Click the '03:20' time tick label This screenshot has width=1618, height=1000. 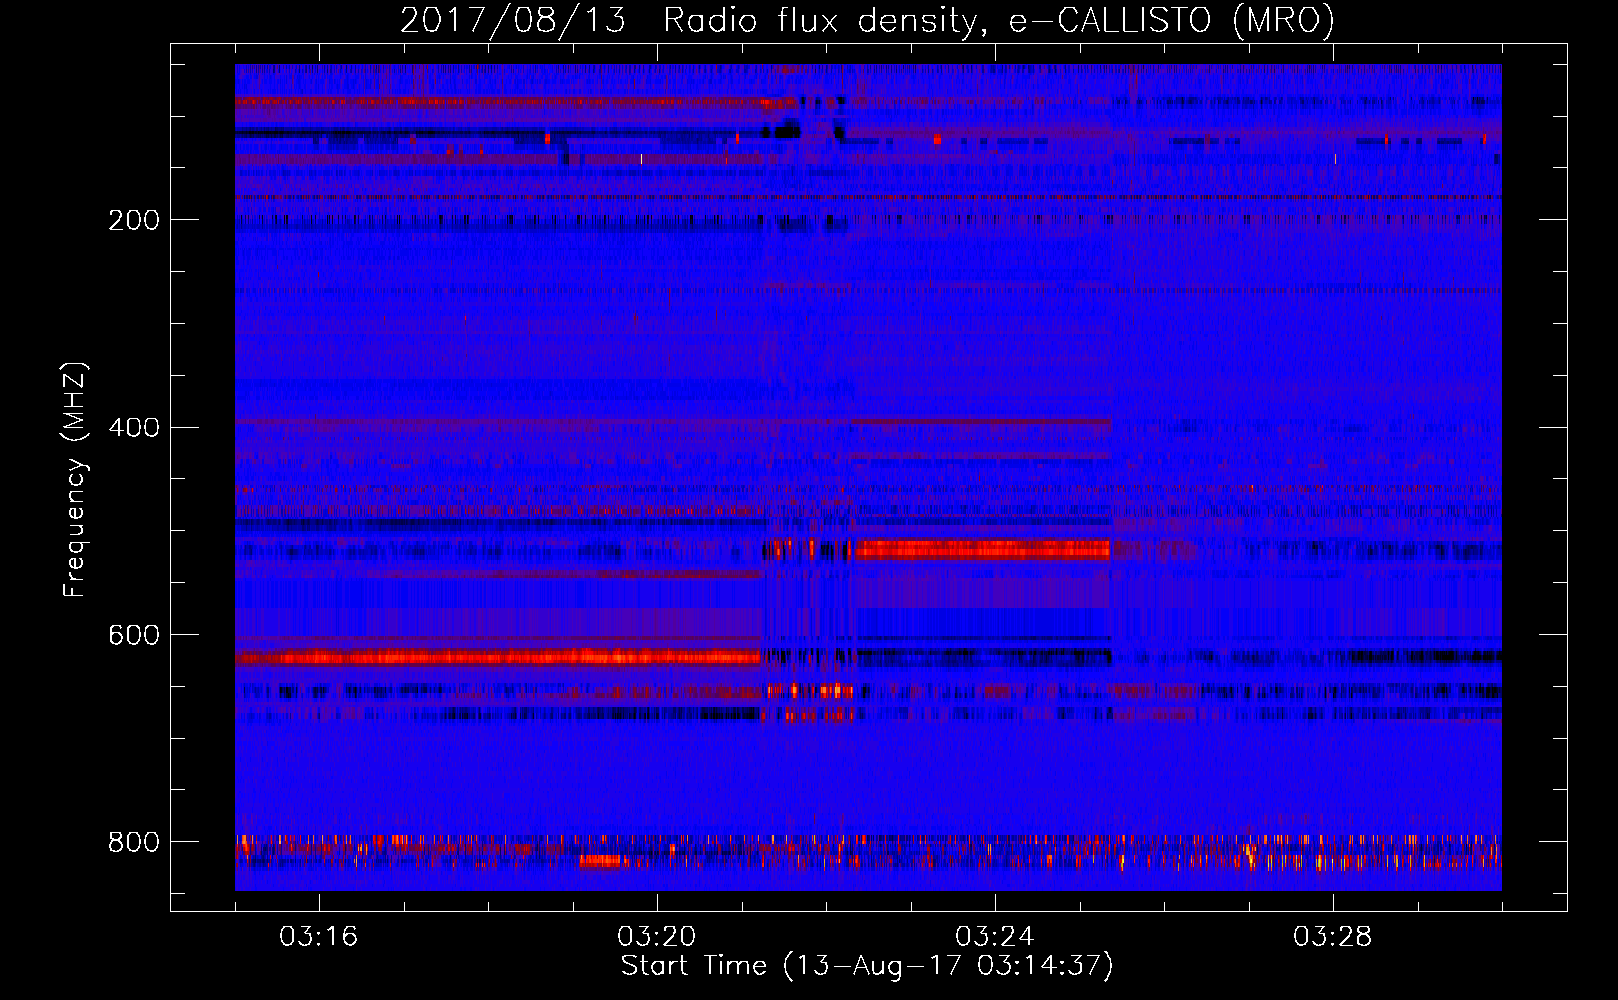point(656,937)
